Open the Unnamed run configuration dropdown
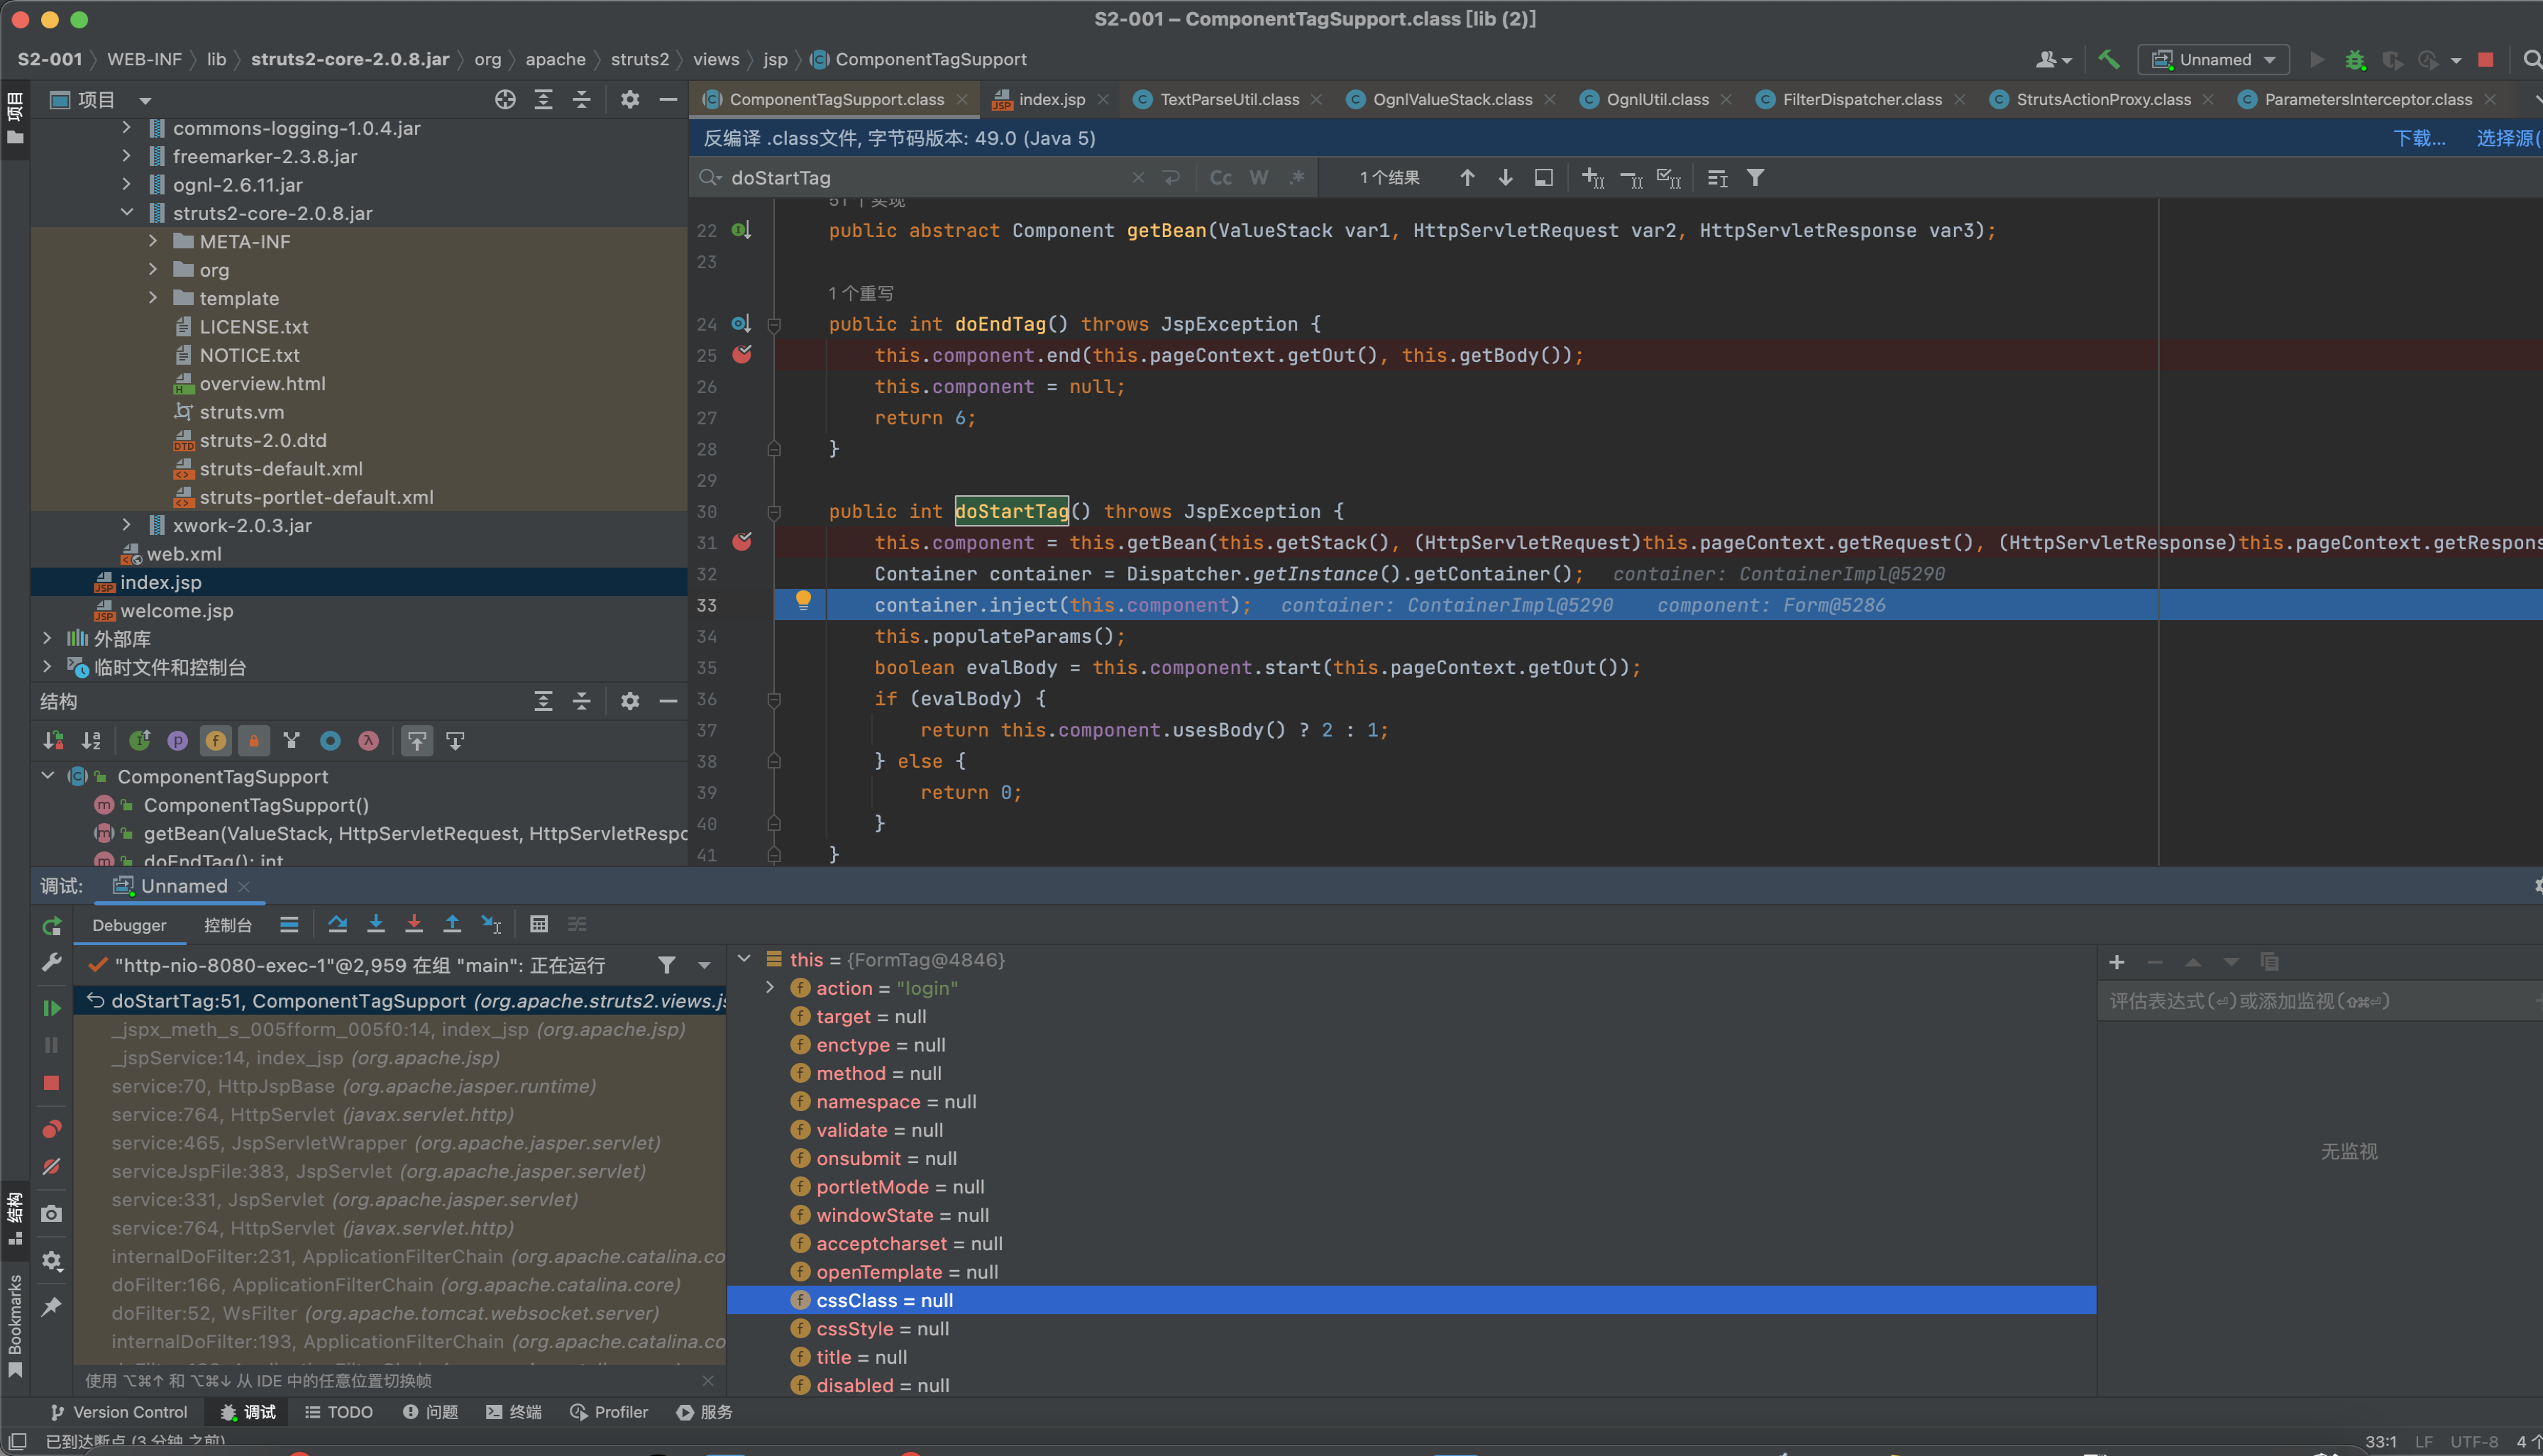Viewport: 2543px width, 1456px height. (x=2213, y=60)
